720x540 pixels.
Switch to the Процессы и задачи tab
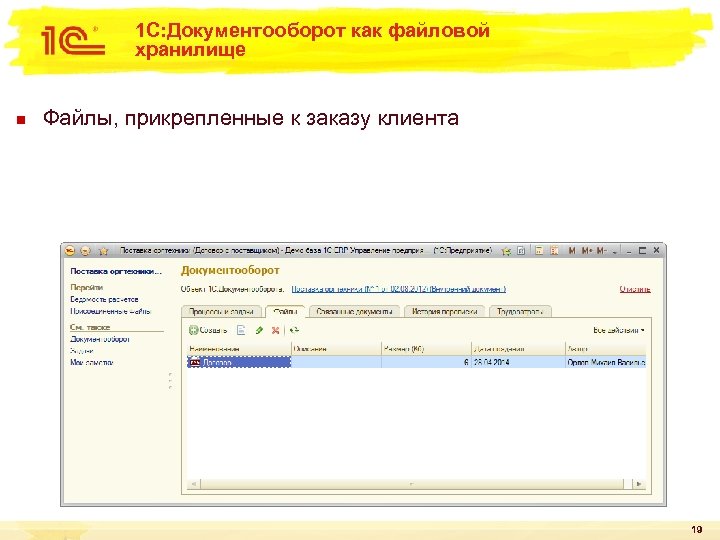[221, 311]
